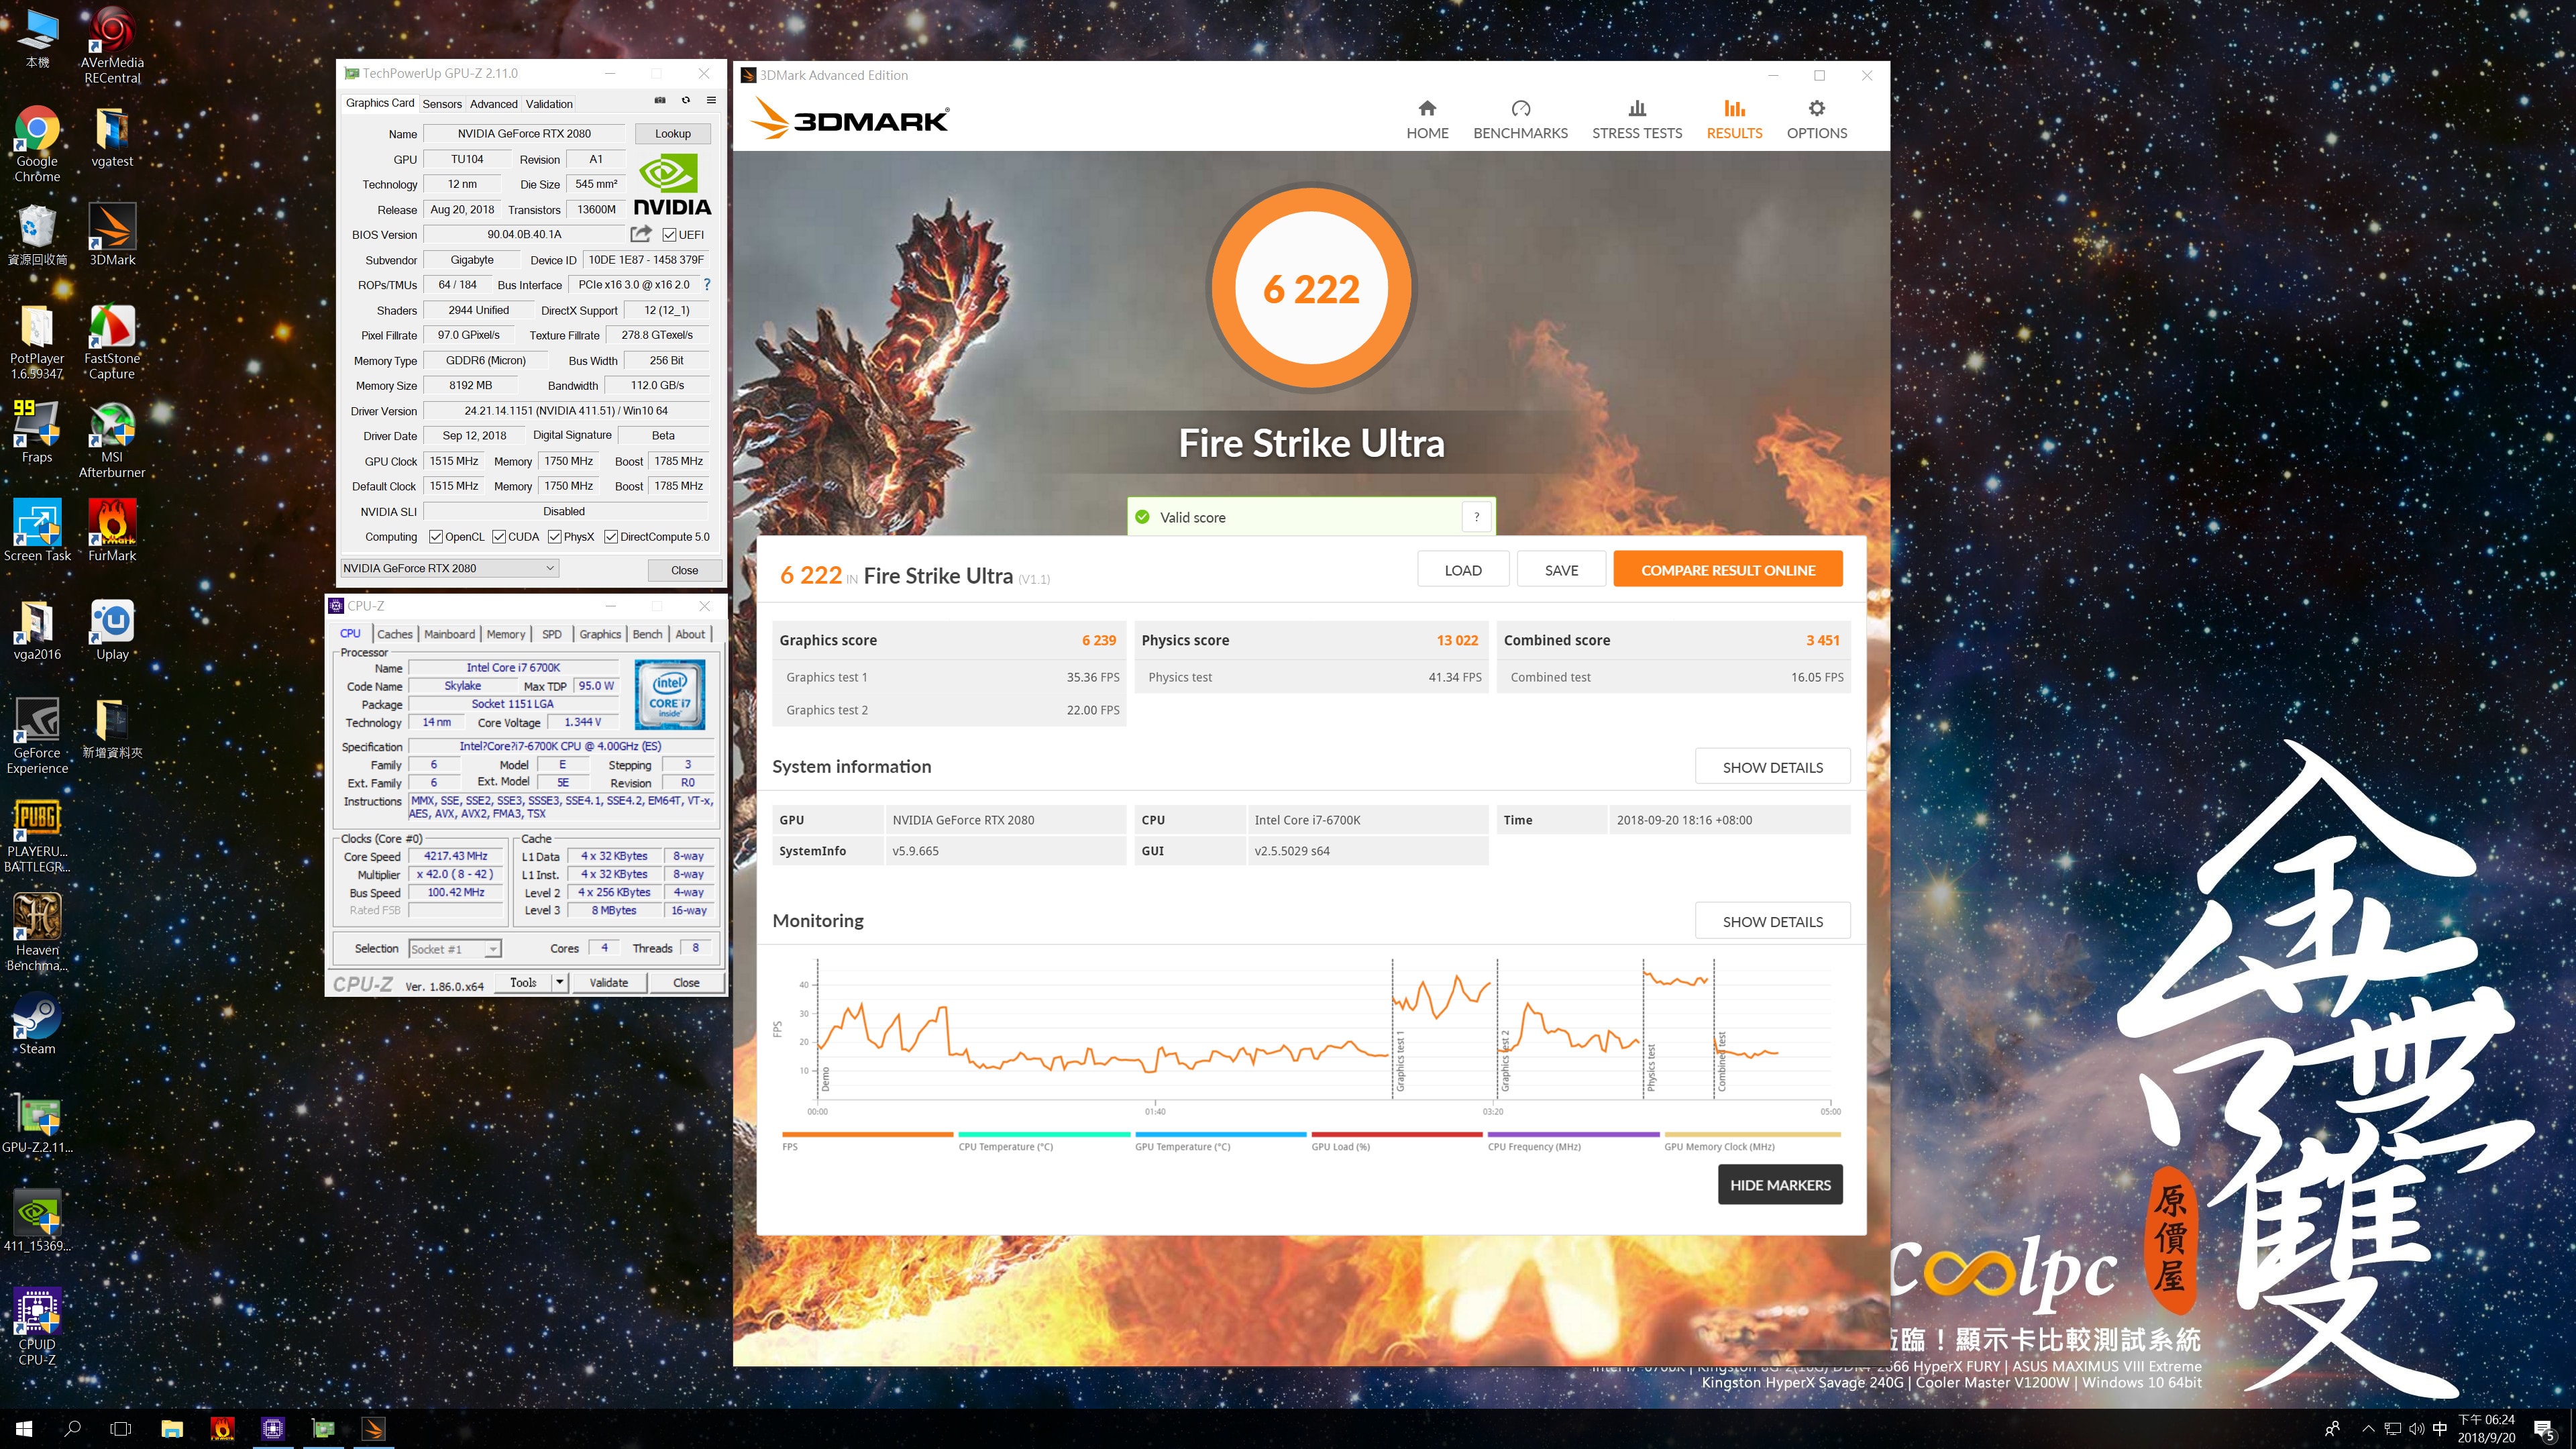Click the Bus Interface question mark in GPU-Z
This screenshot has height=1449, width=2576.
[x=707, y=284]
